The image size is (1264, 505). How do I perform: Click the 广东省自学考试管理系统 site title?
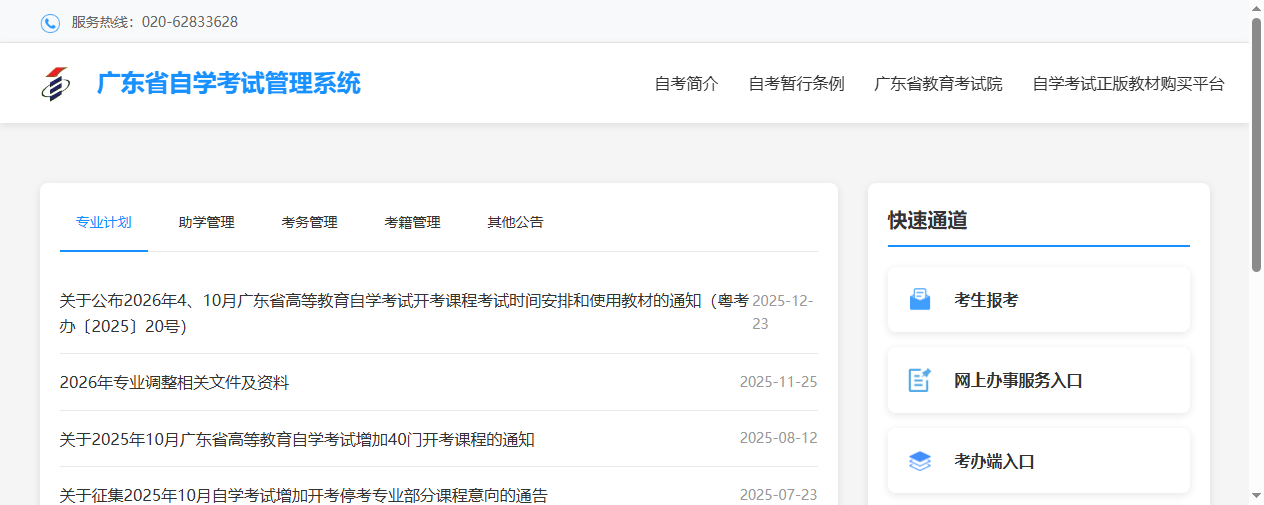tap(228, 84)
